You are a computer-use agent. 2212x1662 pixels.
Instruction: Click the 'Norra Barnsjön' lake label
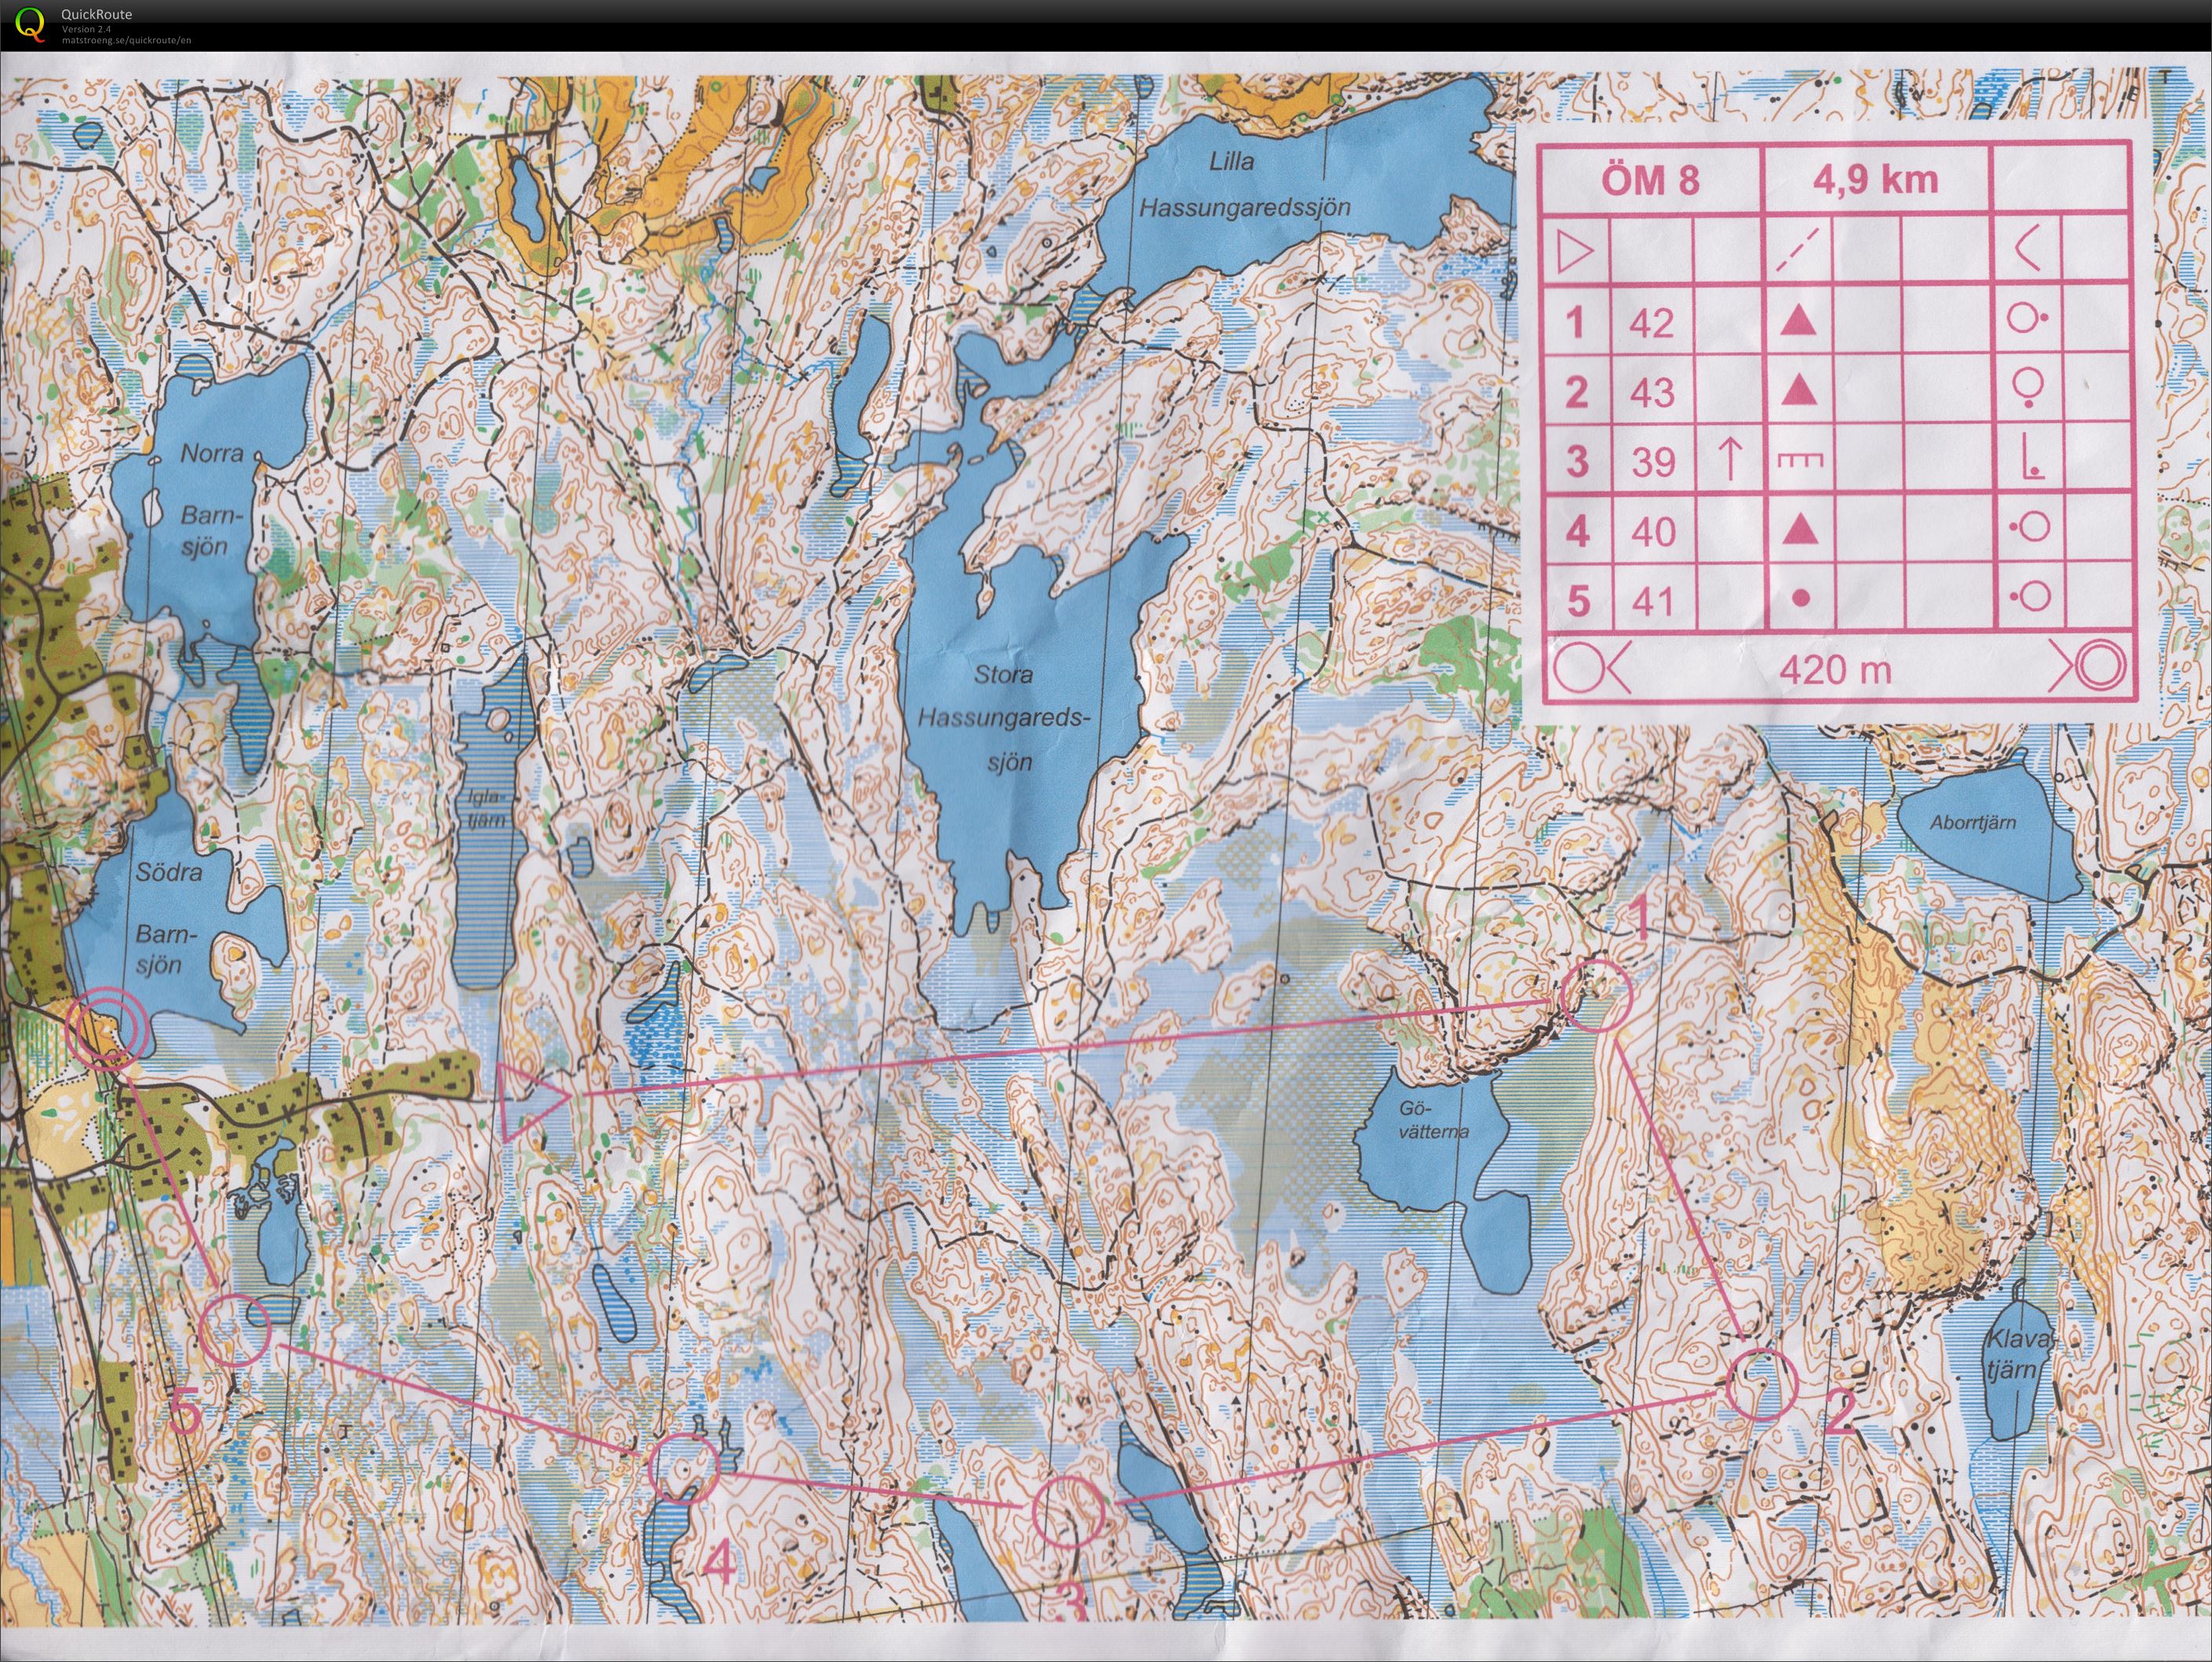coord(211,500)
